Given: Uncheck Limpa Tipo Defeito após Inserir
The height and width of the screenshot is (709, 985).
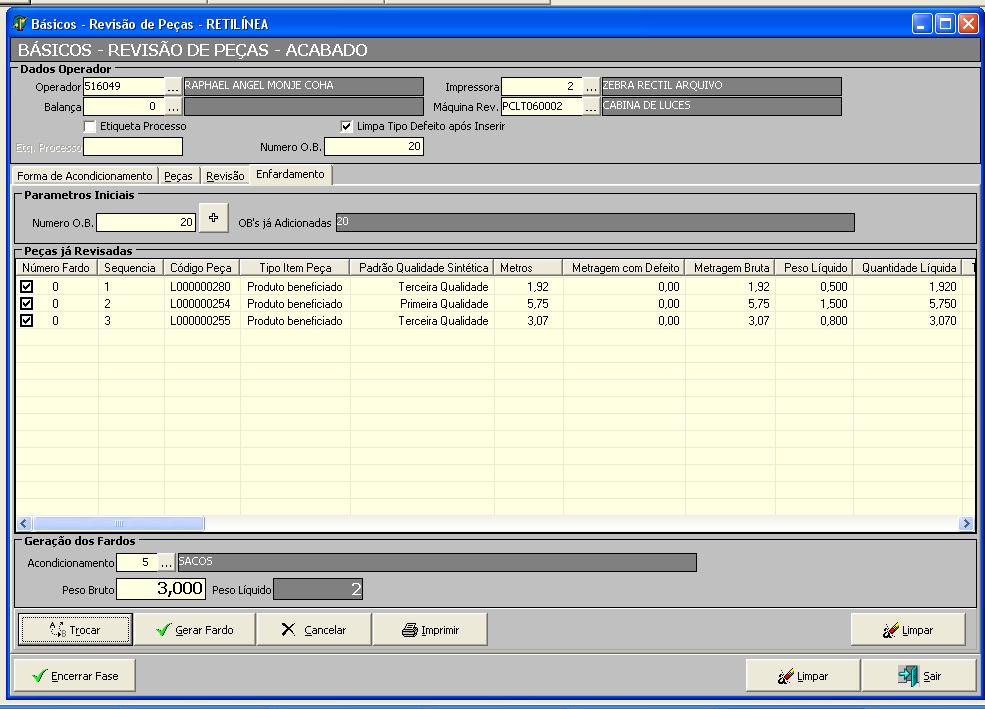Looking at the screenshot, I should (347, 127).
